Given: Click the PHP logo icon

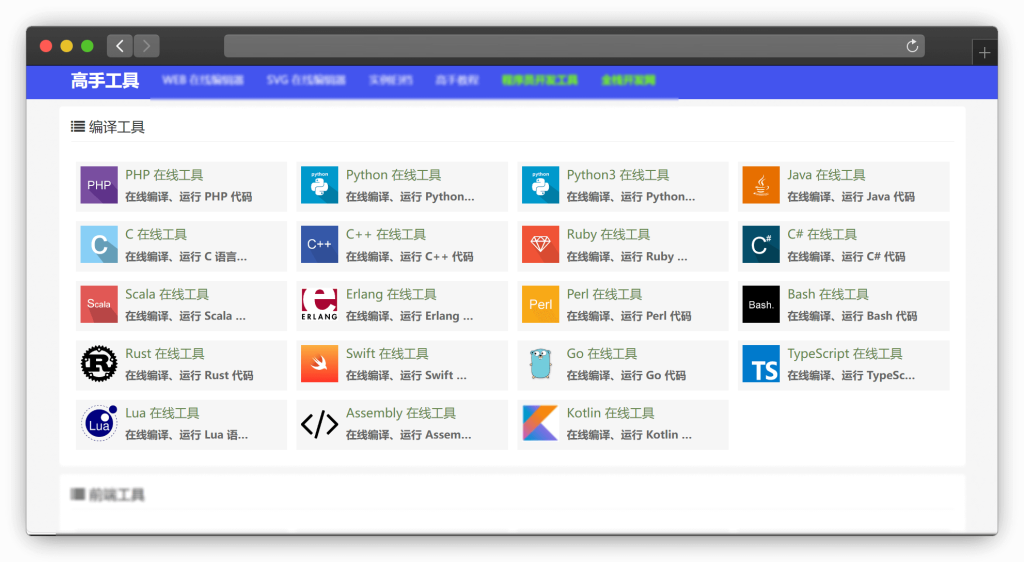Looking at the screenshot, I should (x=99, y=185).
